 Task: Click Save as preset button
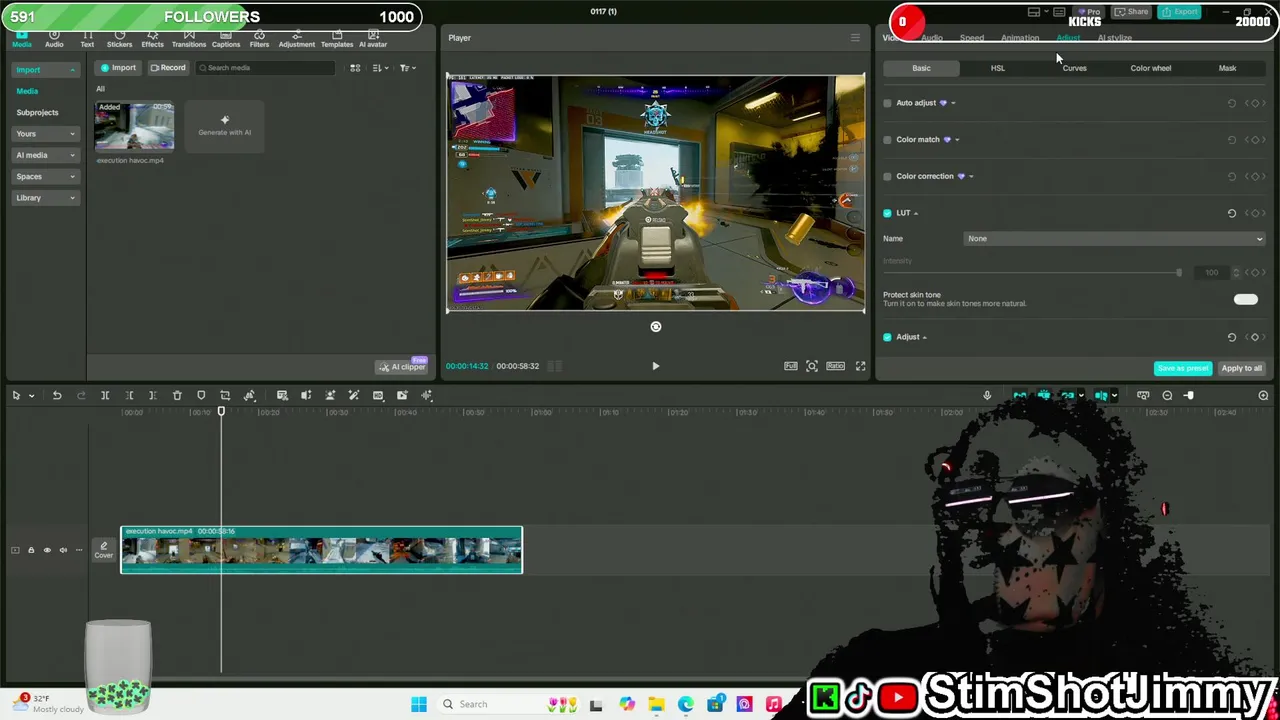1183,368
